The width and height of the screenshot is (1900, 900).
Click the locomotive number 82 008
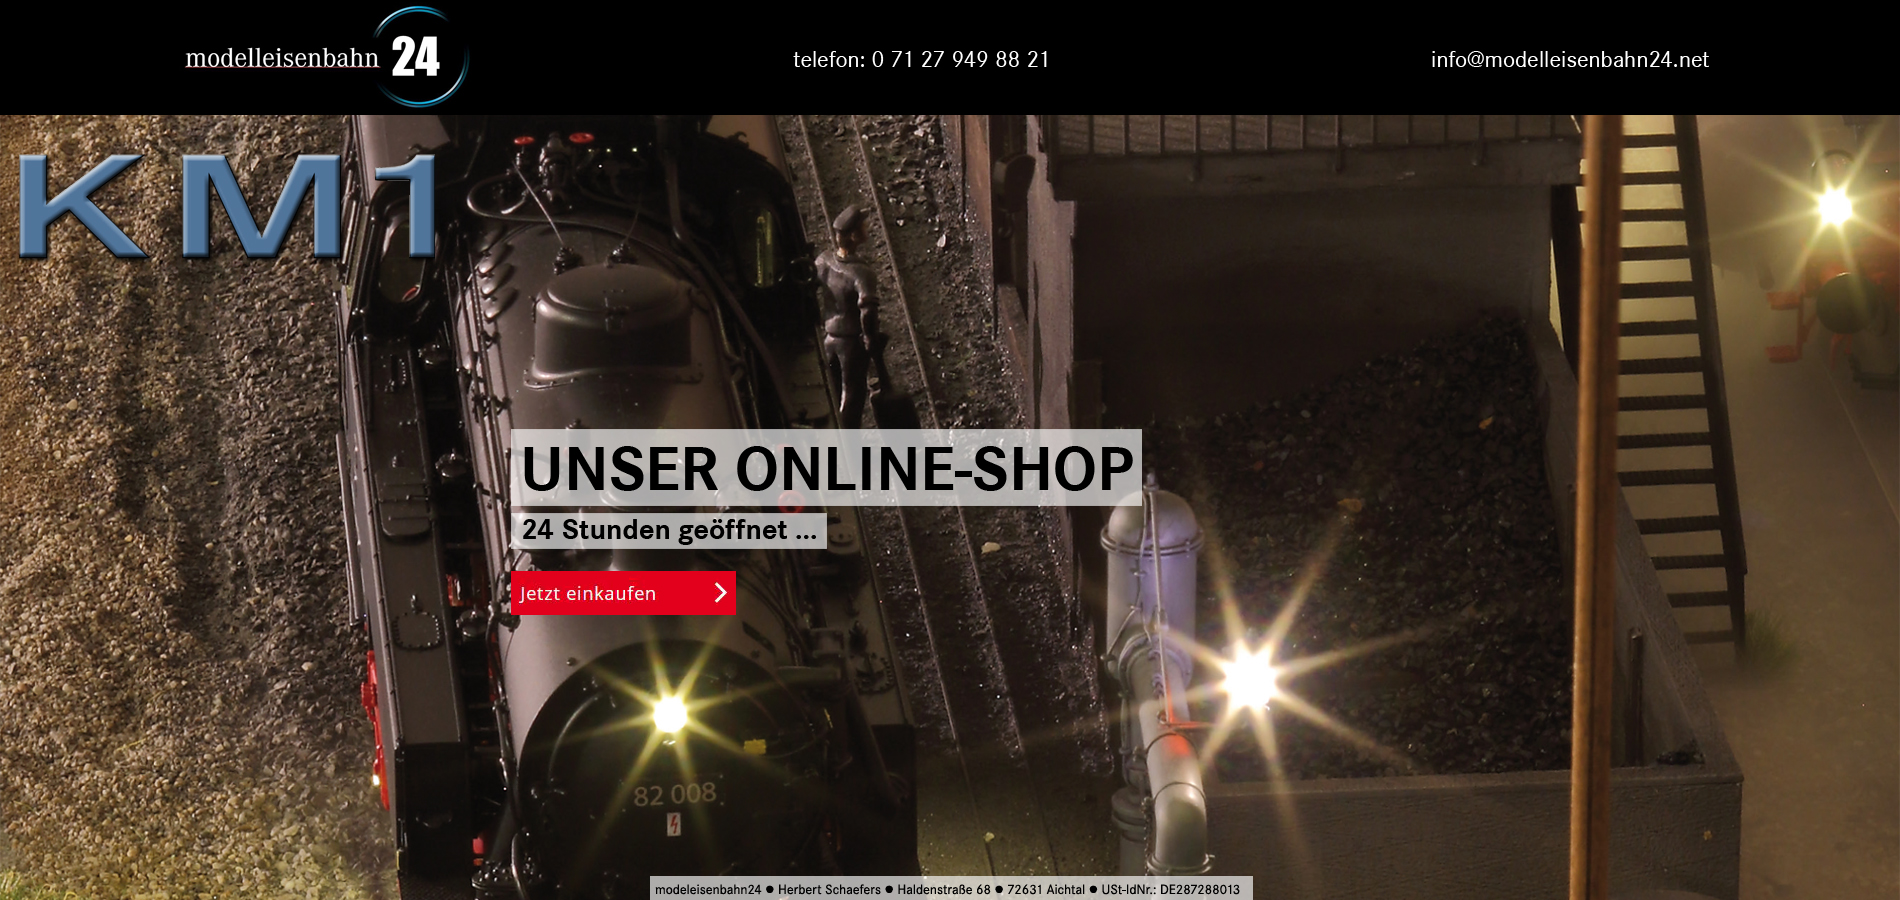(x=675, y=795)
